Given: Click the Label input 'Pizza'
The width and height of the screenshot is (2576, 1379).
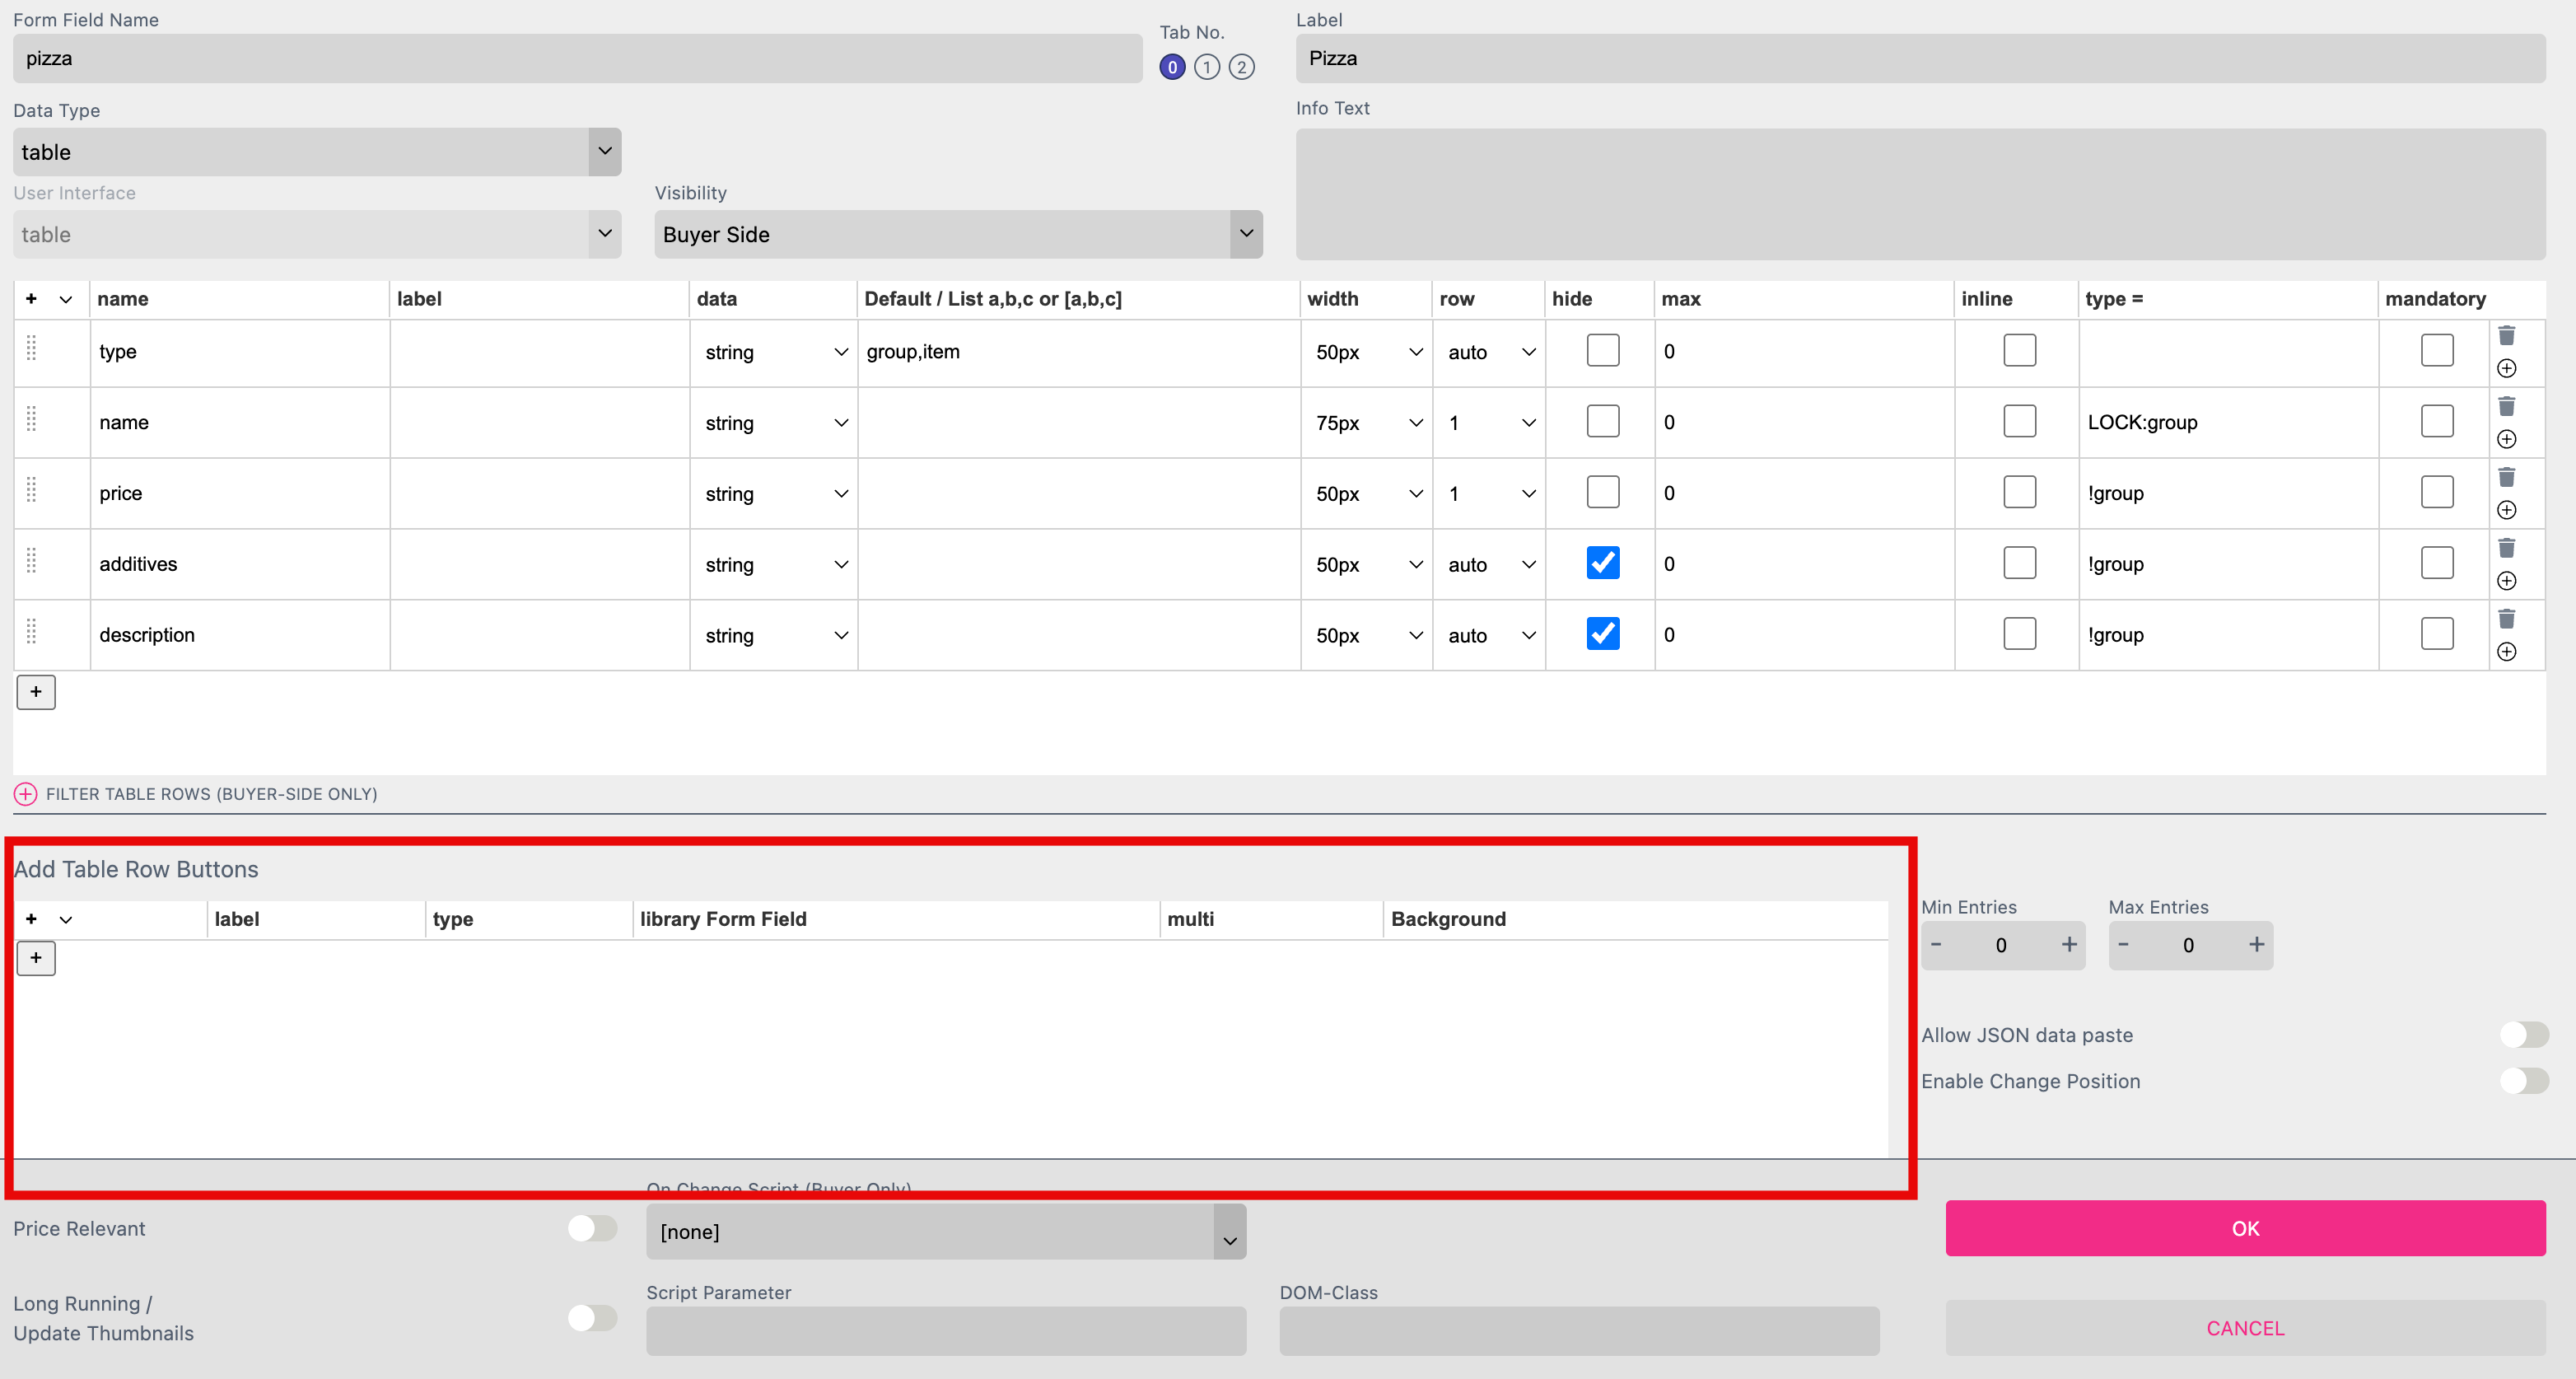Looking at the screenshot, I should (1920, 58).
